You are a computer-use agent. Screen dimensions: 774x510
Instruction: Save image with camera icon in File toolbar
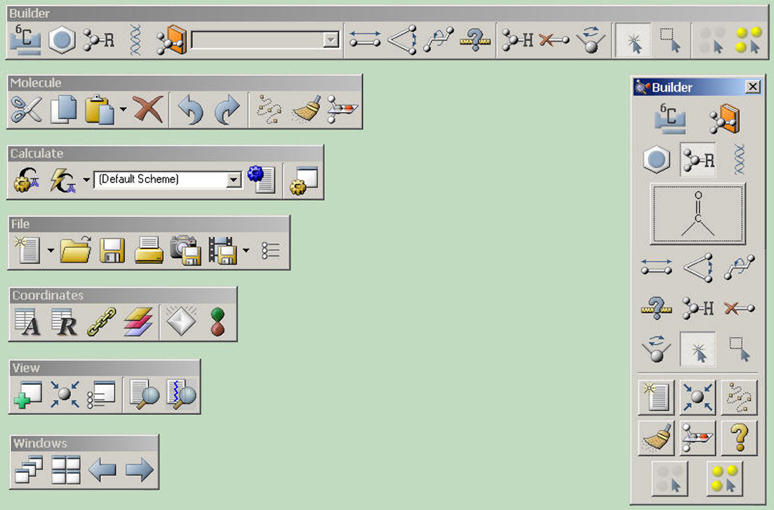tap(185, 250)
